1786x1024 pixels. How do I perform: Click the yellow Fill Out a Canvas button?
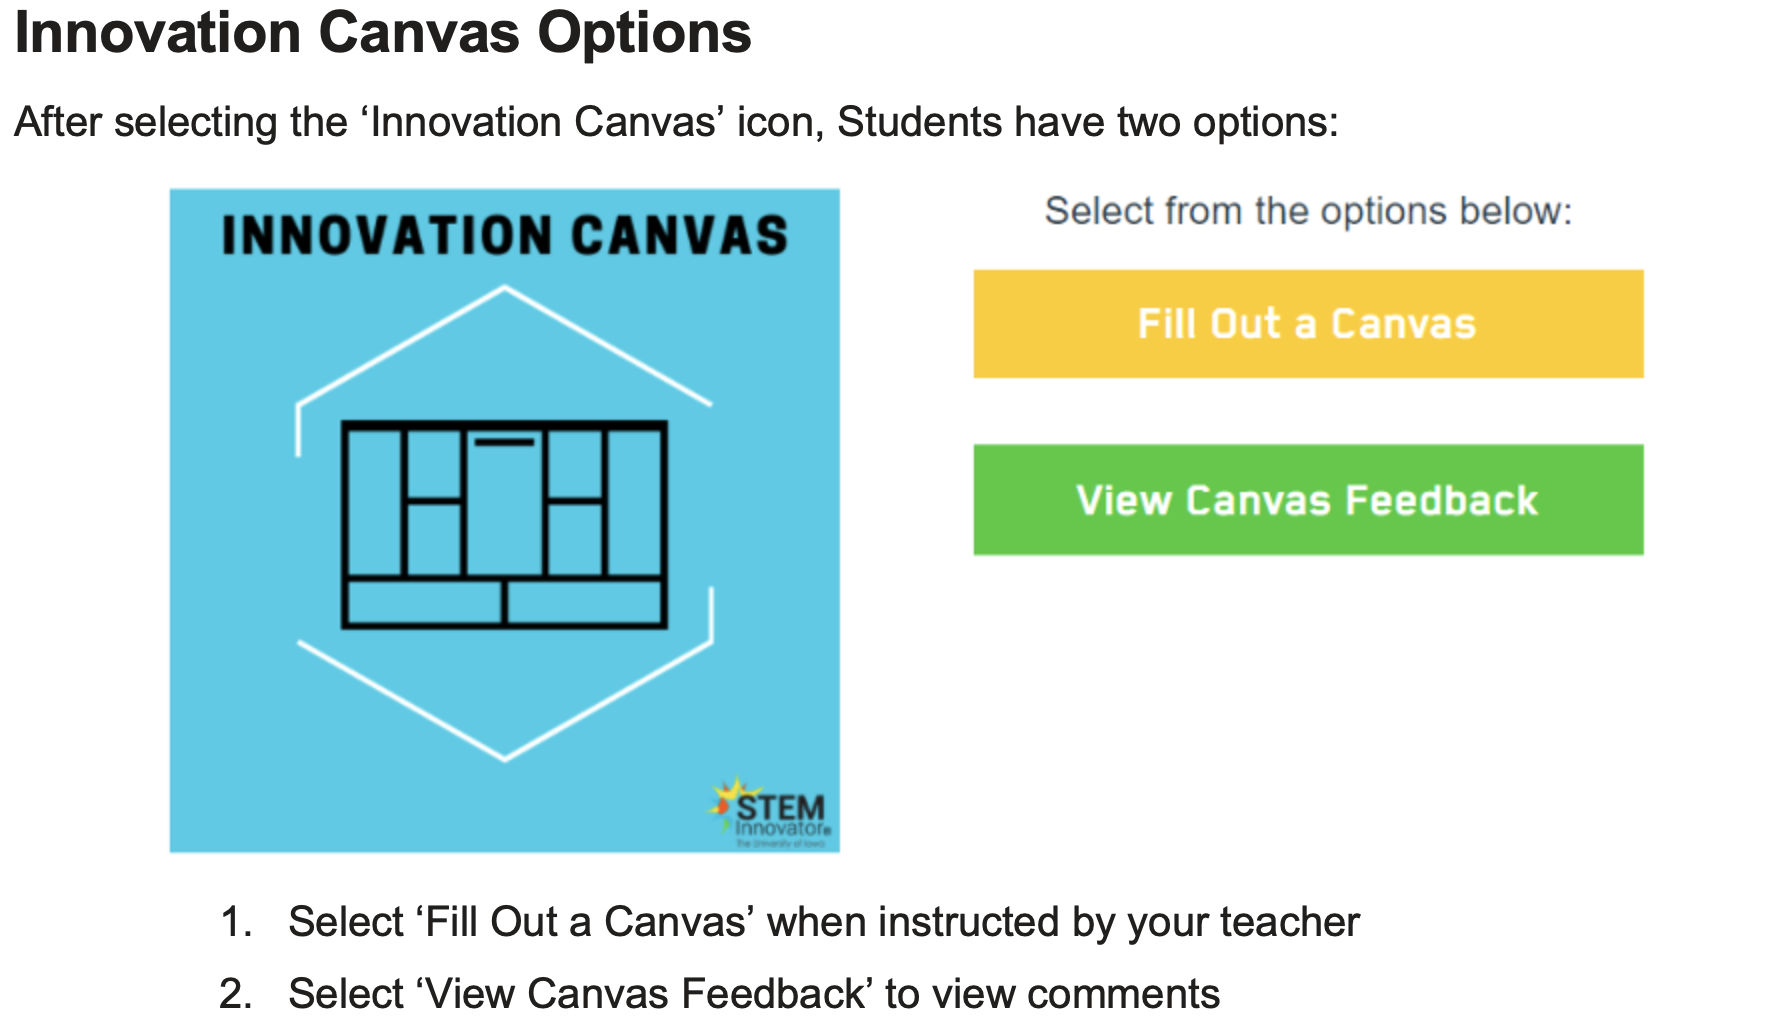point(1308,324)
